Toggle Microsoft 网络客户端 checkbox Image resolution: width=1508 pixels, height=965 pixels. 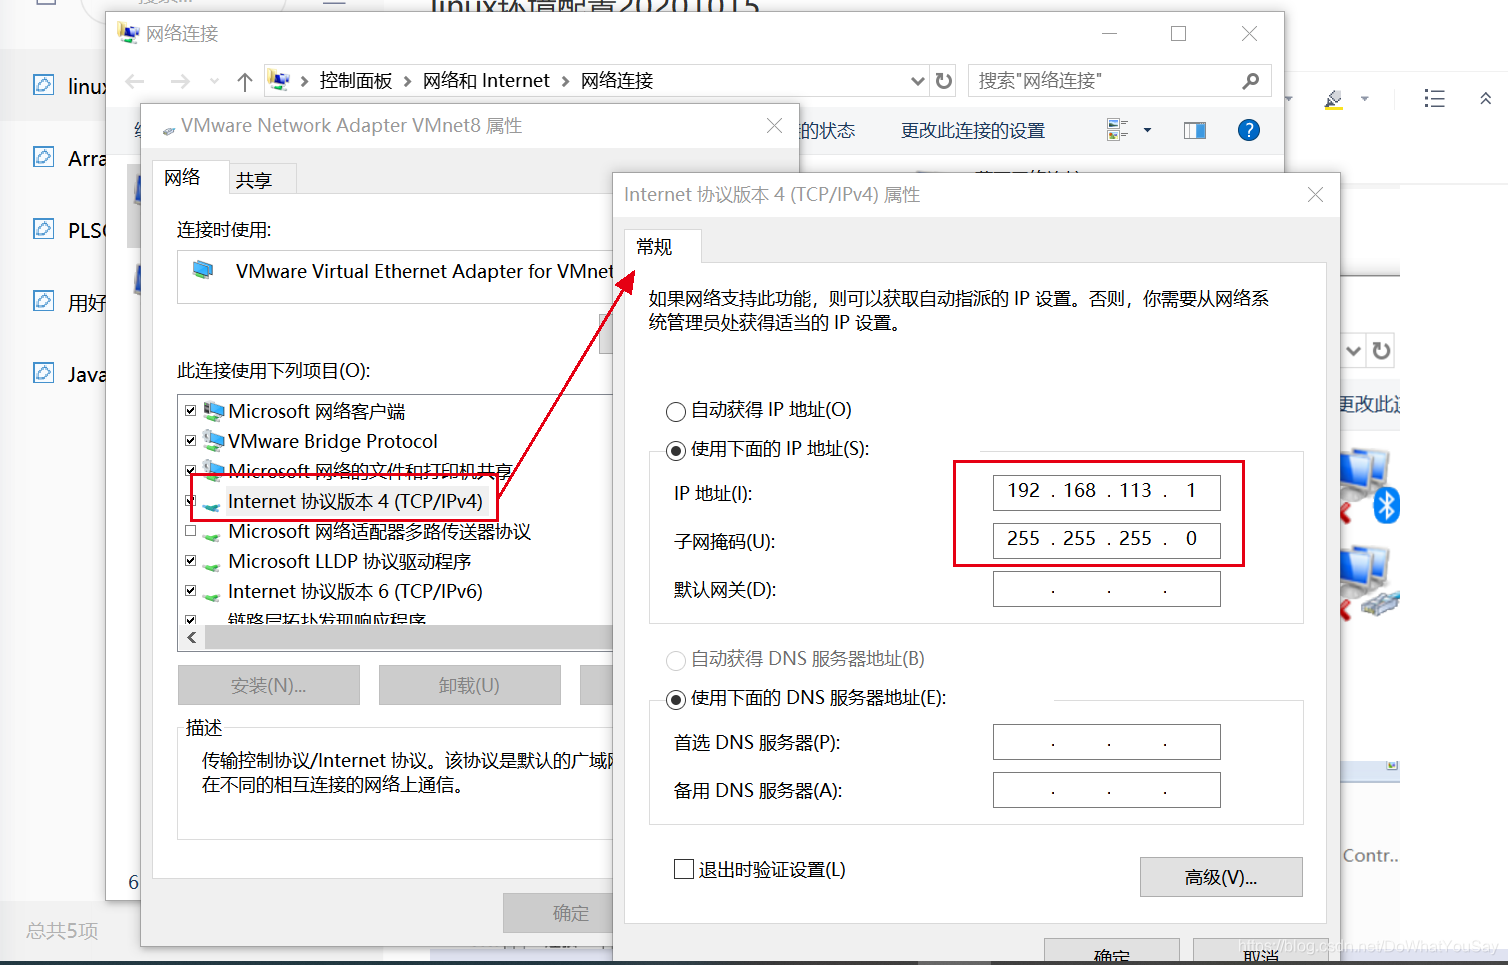[x=190, y=410]
